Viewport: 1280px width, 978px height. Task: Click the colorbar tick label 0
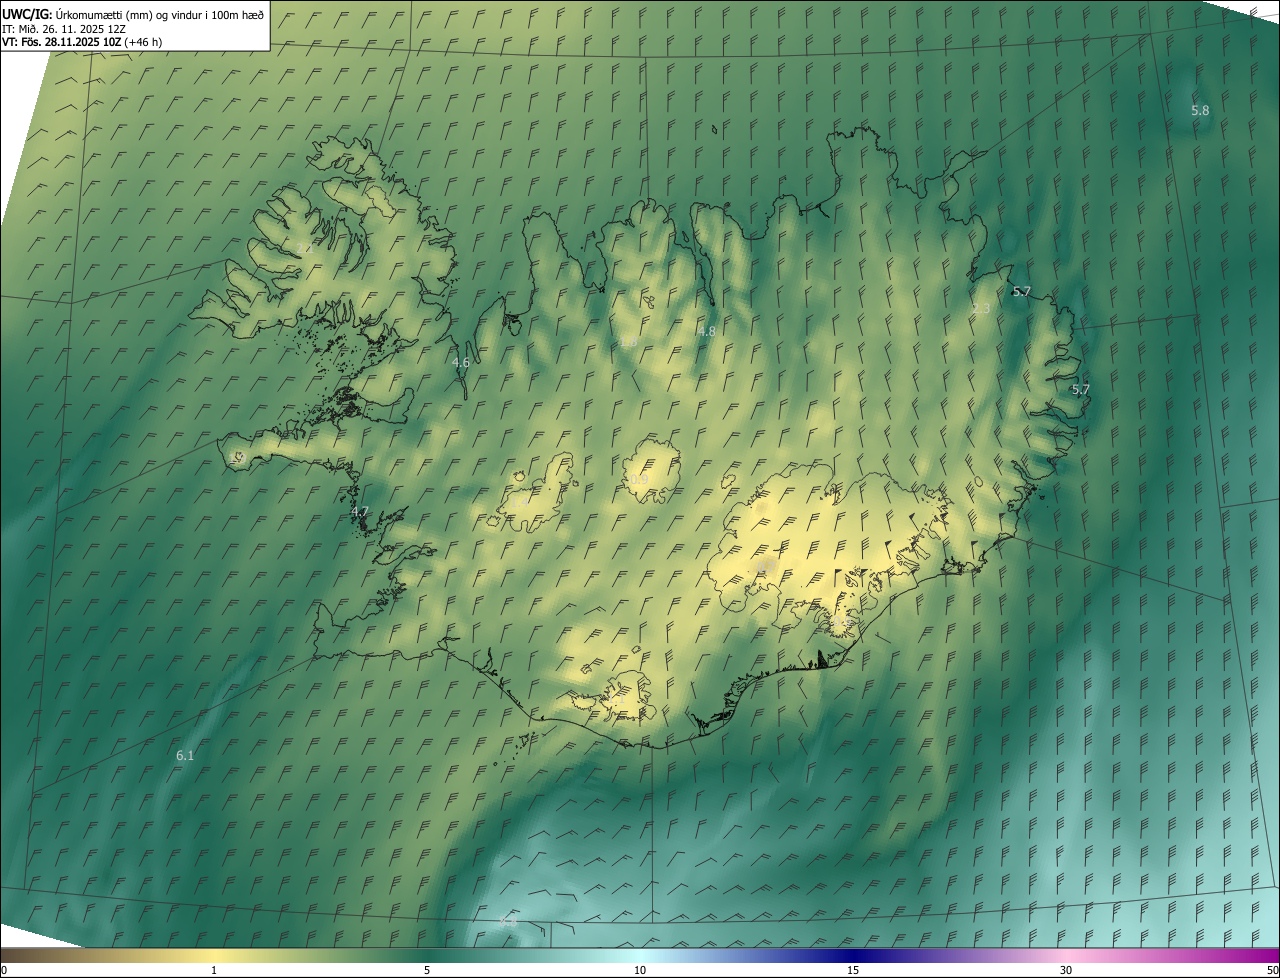tap(4, 970)
